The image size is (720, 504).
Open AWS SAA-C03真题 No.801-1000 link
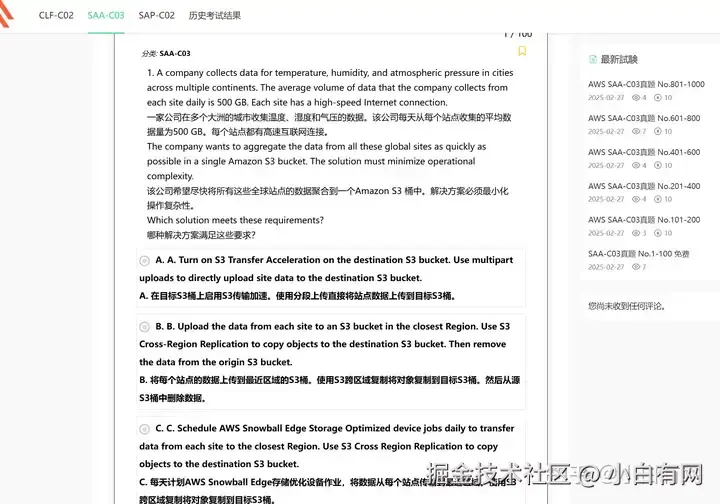[646, 84]
